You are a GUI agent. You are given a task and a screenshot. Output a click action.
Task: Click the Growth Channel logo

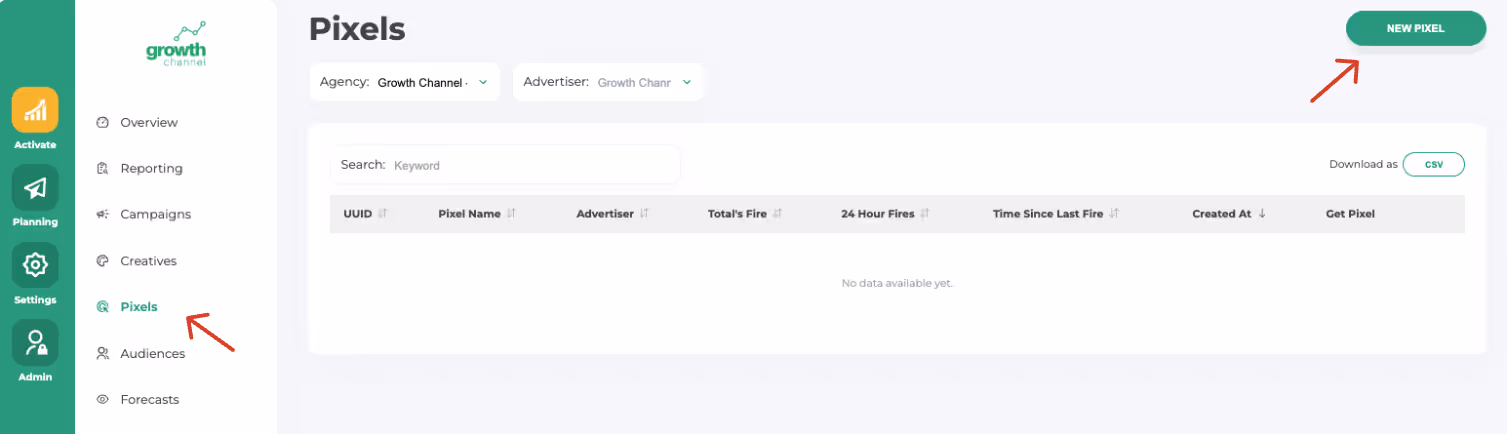tap(176, 43)
